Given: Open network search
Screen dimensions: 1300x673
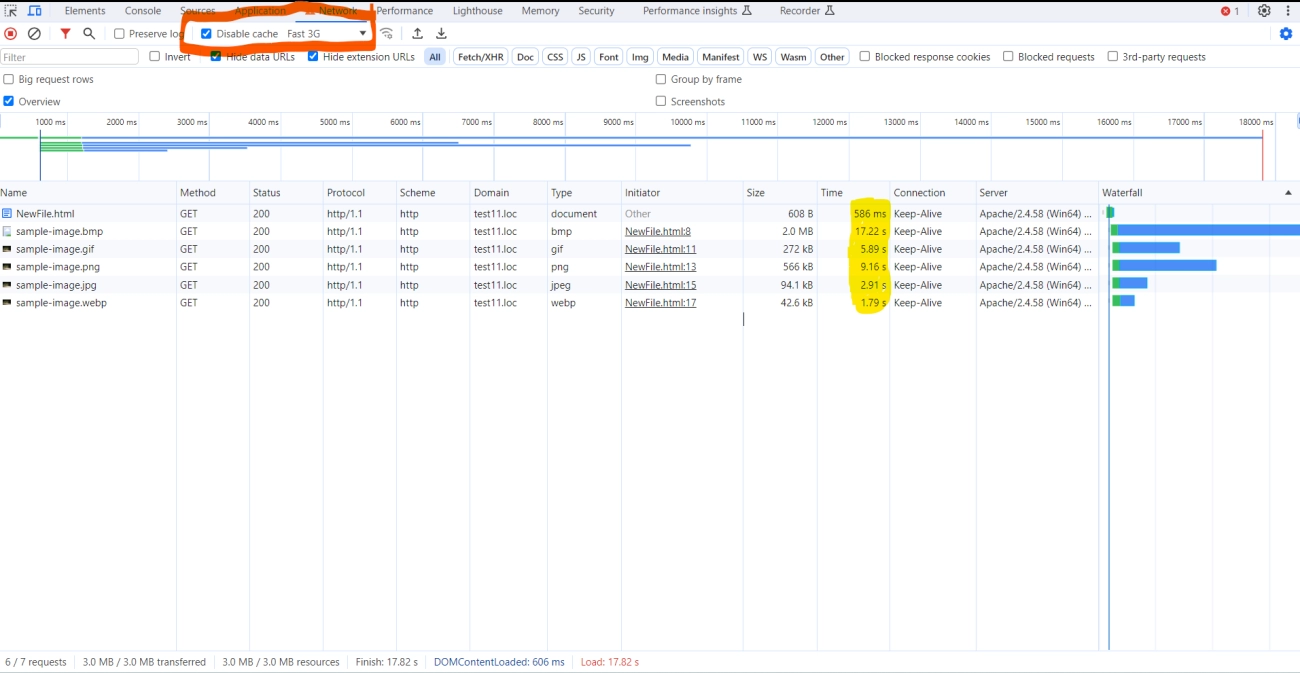Looking at the screenshot, I should coord(89,33).
